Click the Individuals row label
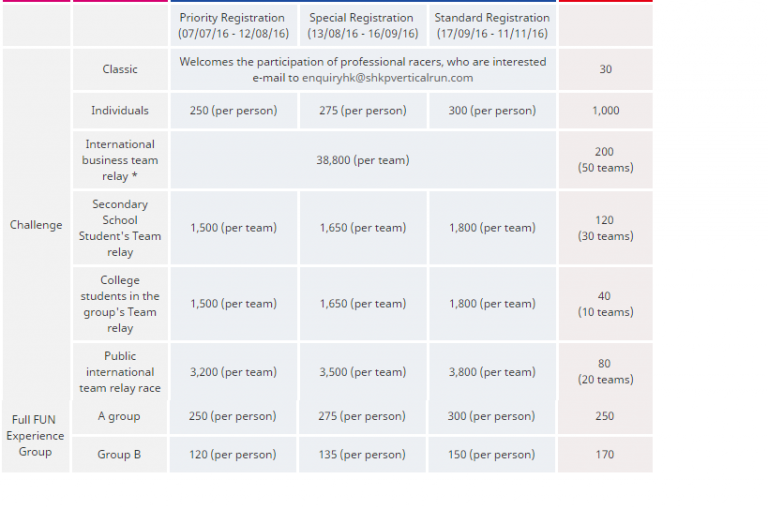 click(120, 111)
